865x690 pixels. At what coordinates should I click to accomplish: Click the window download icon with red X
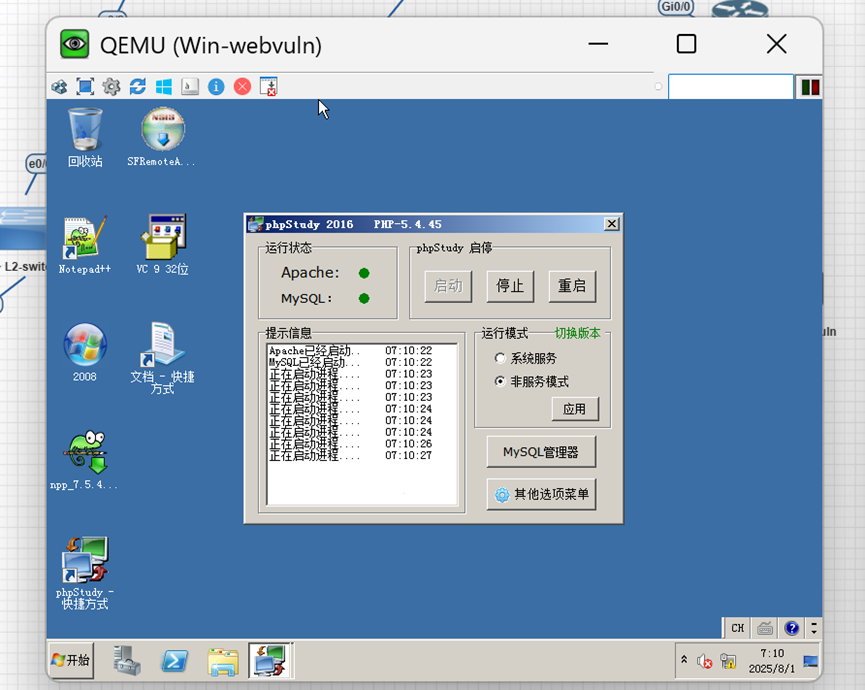pyautogui.click(x=269, y=87)
